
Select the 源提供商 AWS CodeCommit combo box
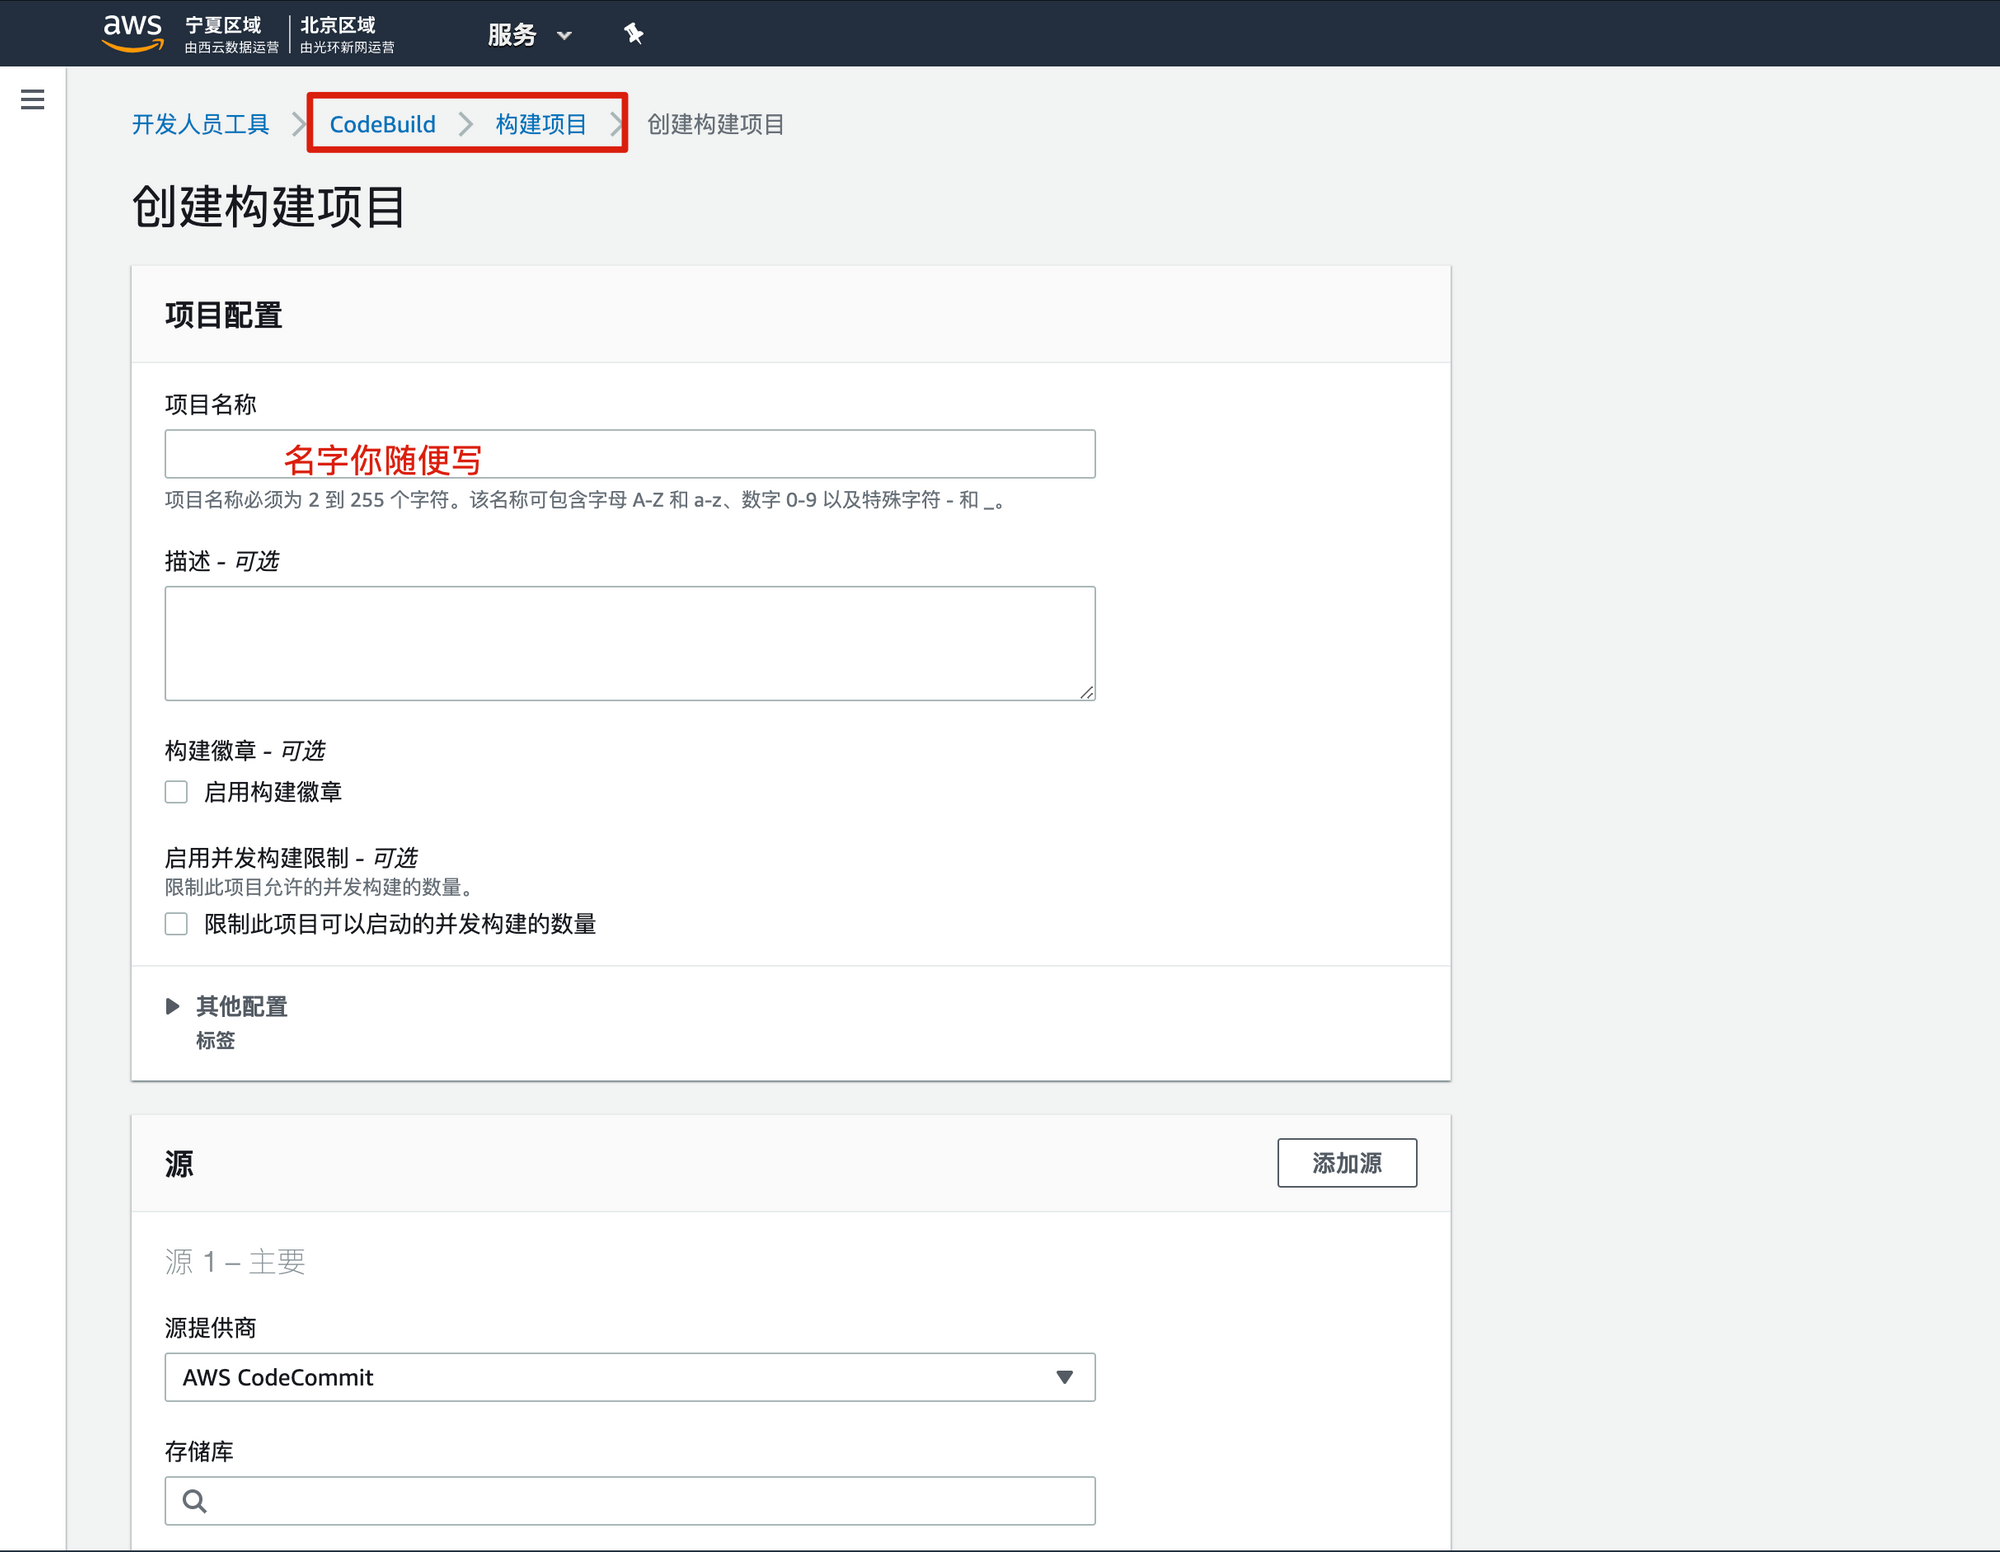pos(629,1377)
